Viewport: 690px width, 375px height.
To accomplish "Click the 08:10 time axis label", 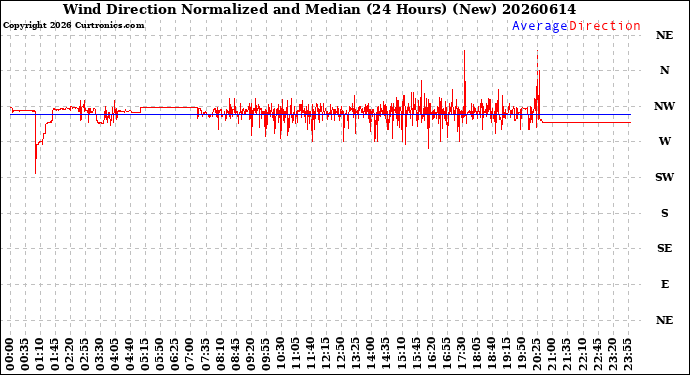I will point(220,354).
